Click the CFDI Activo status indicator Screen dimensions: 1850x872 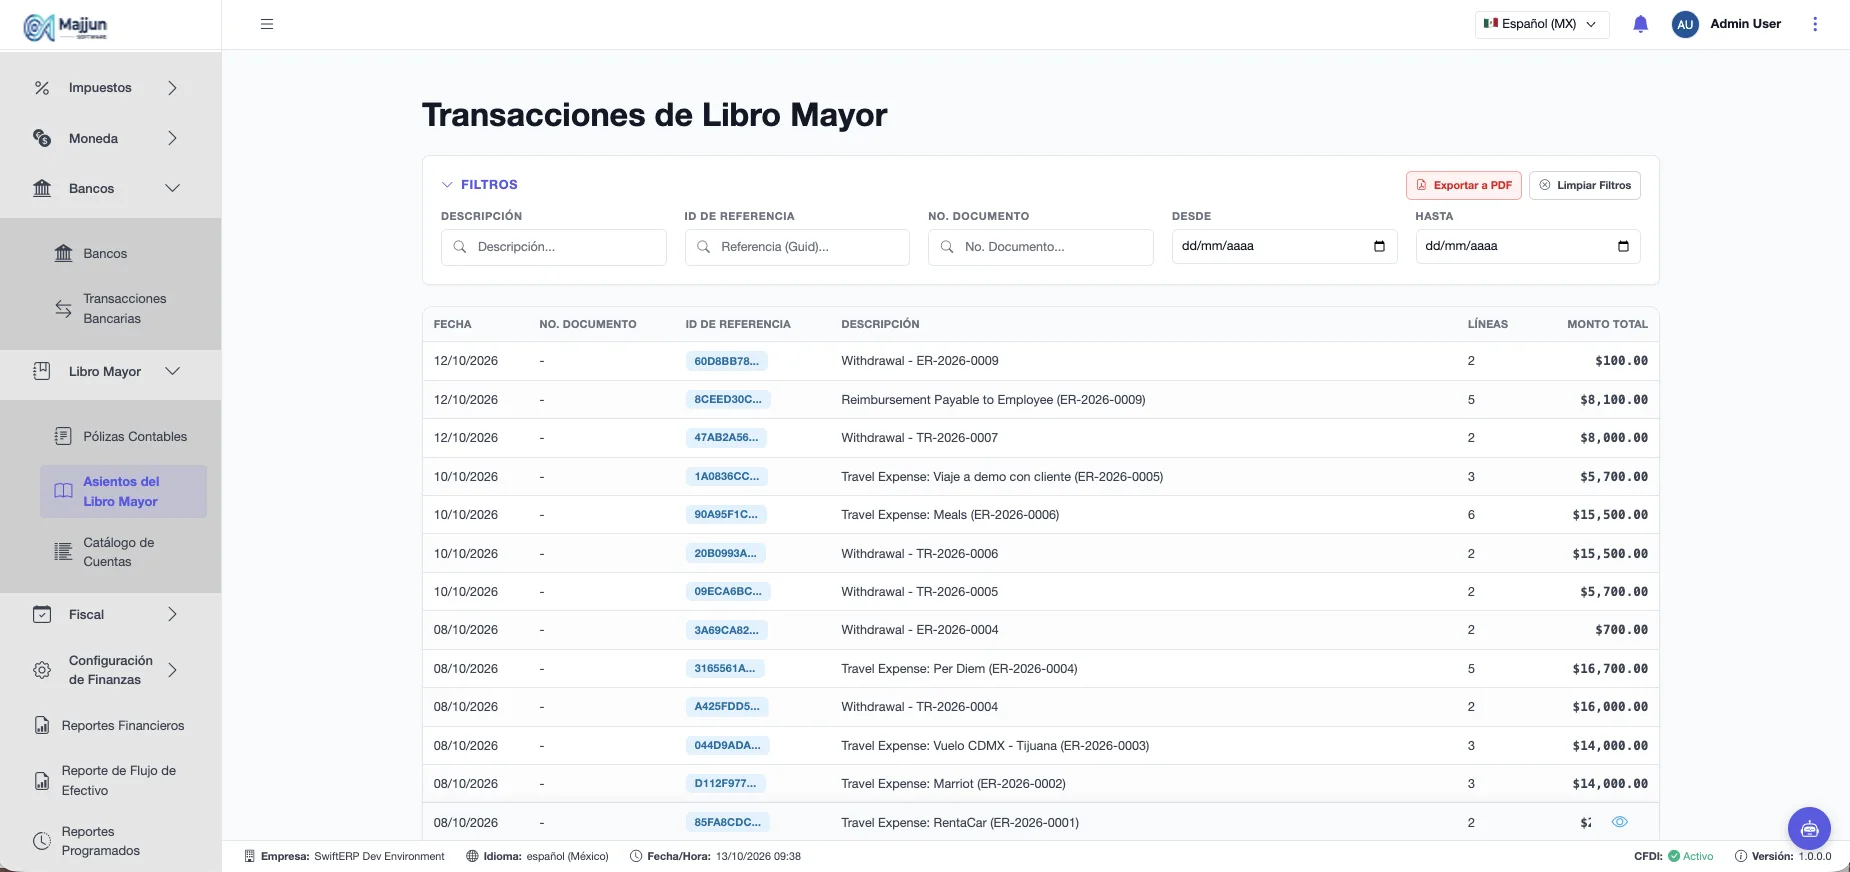pos(1673,856)
